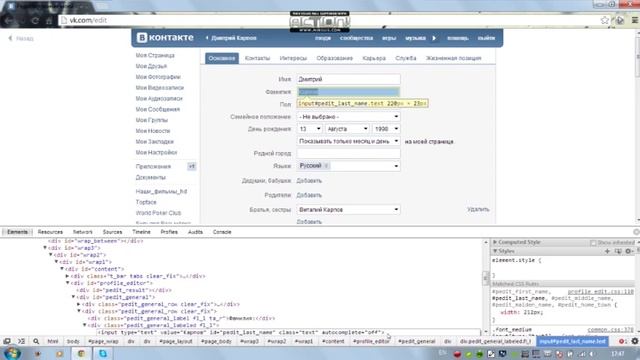Open the birth year dropdown 1990
The image size is (640, 360).
(x=386, y=129)
